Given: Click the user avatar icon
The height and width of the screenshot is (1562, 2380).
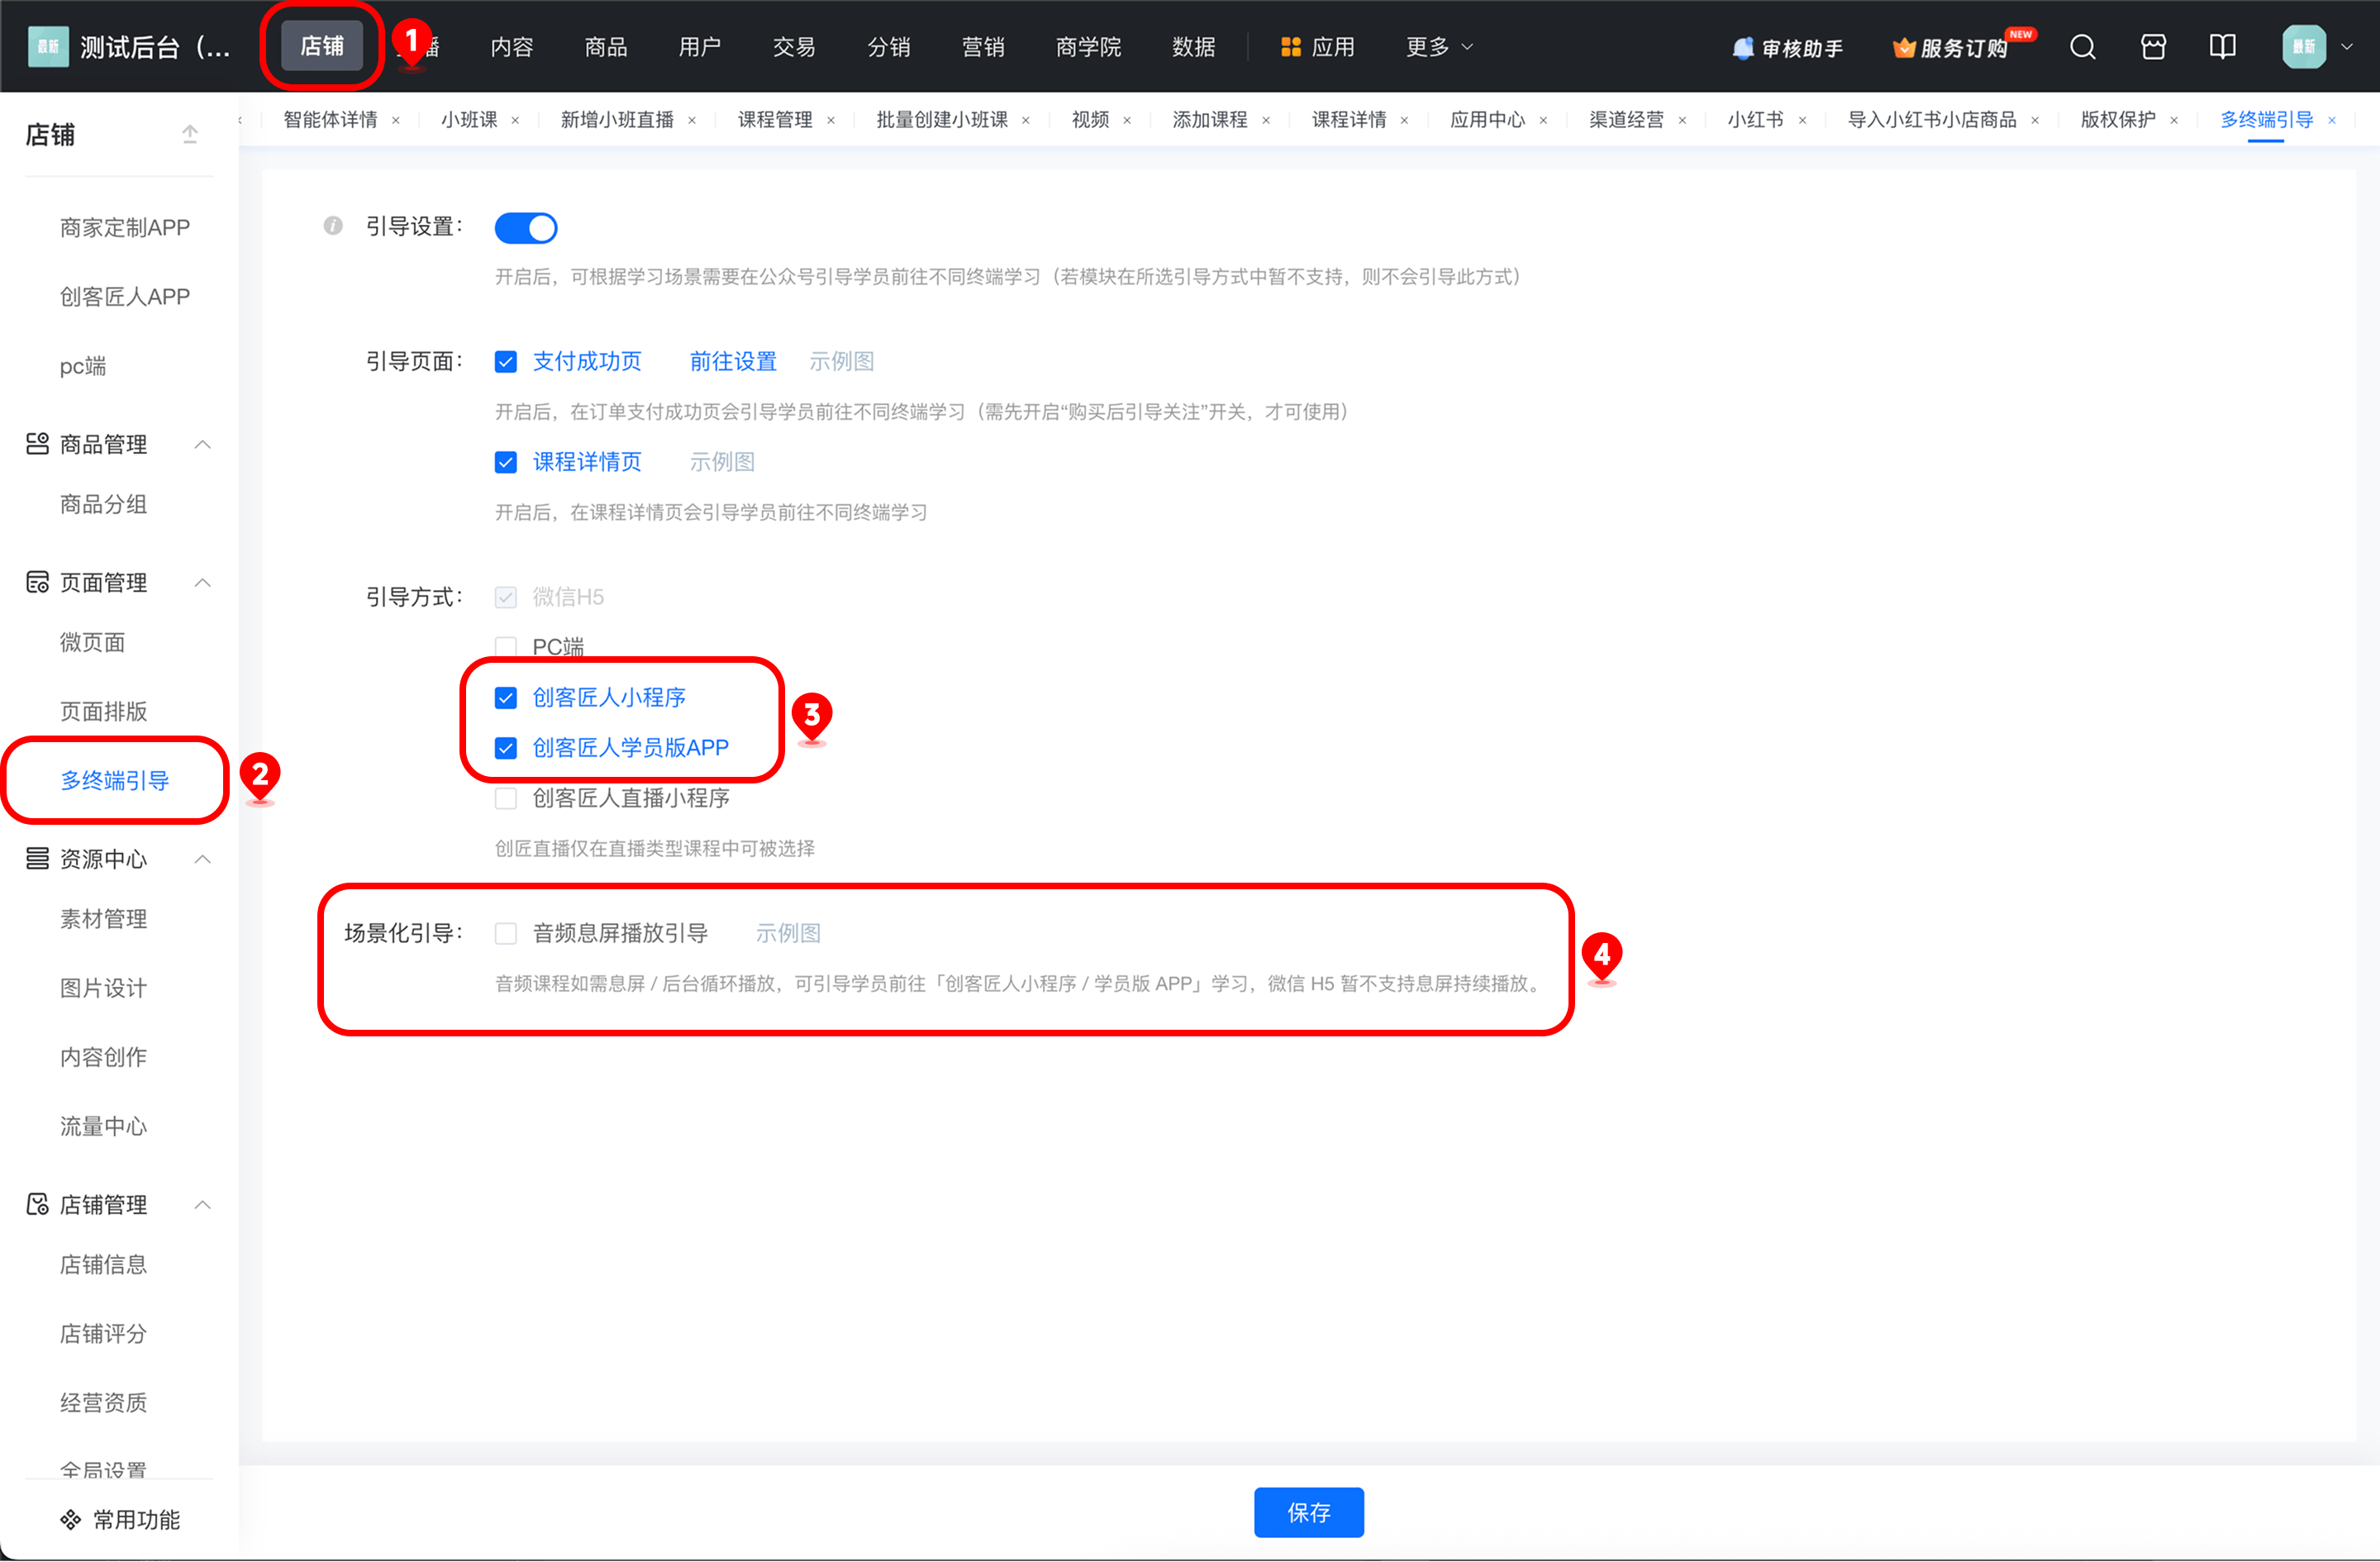Looking at the screenshot, I should coord(2304,47).
